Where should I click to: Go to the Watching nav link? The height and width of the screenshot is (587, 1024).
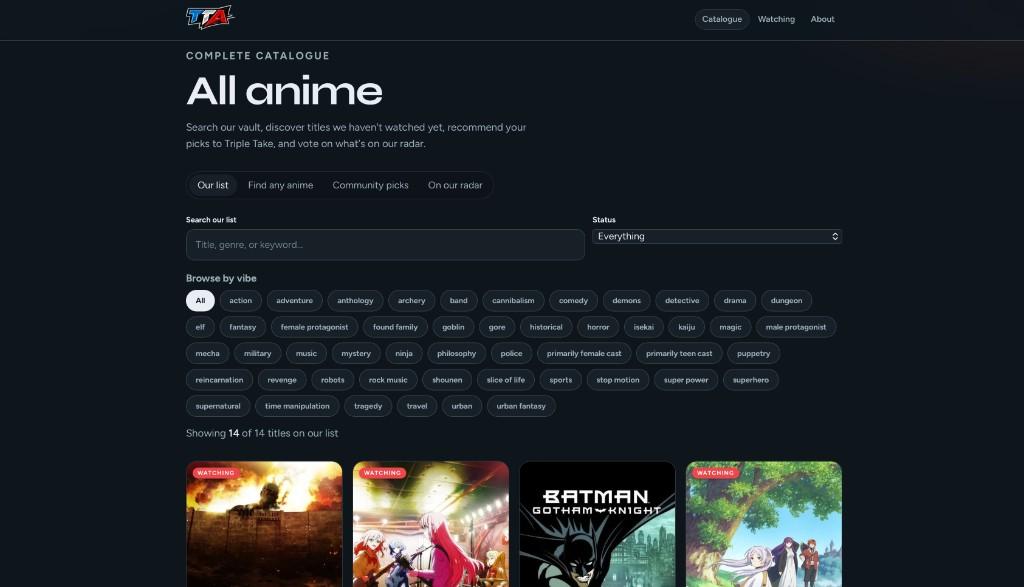coord(776,20)
